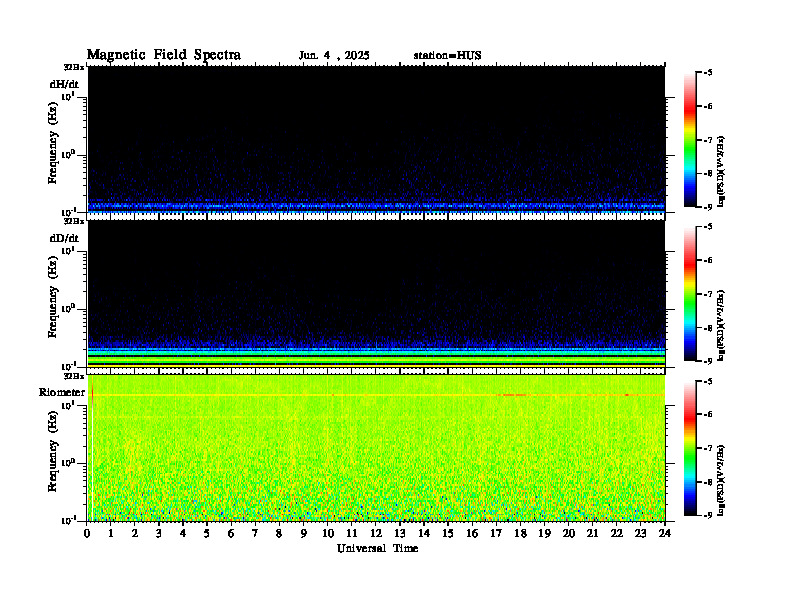Click the log(PSD) units label beside the Riometer color bar

721,479
